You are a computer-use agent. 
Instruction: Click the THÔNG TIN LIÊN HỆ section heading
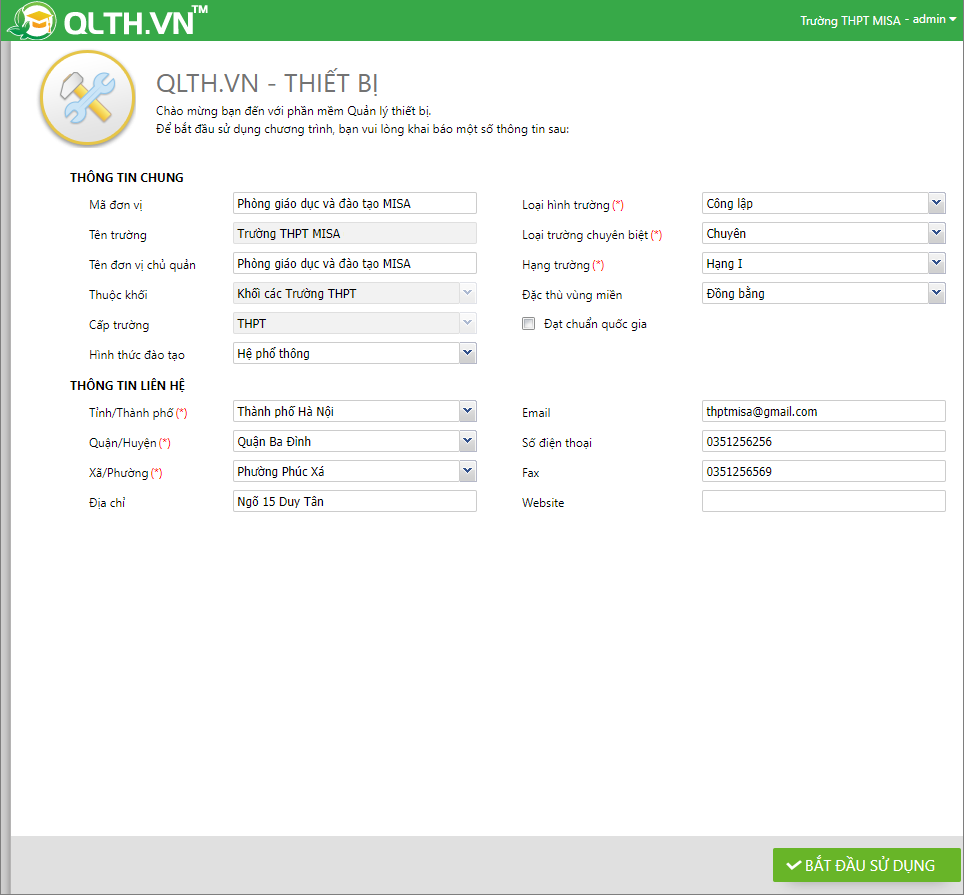(127, 385)
